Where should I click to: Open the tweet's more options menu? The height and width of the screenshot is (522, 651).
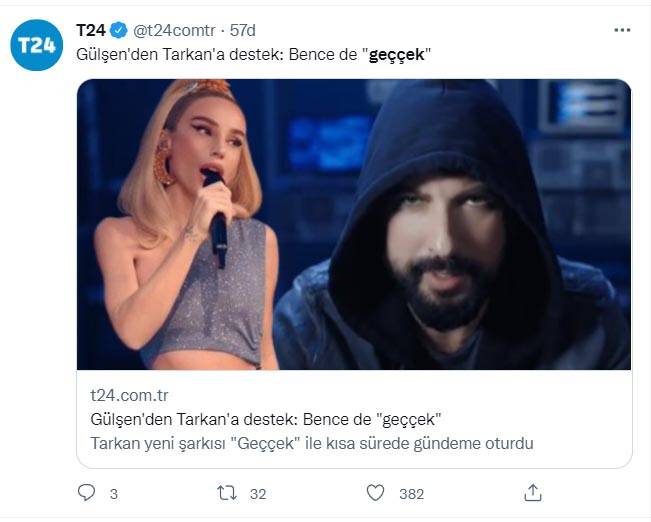[x=622, y=31]
